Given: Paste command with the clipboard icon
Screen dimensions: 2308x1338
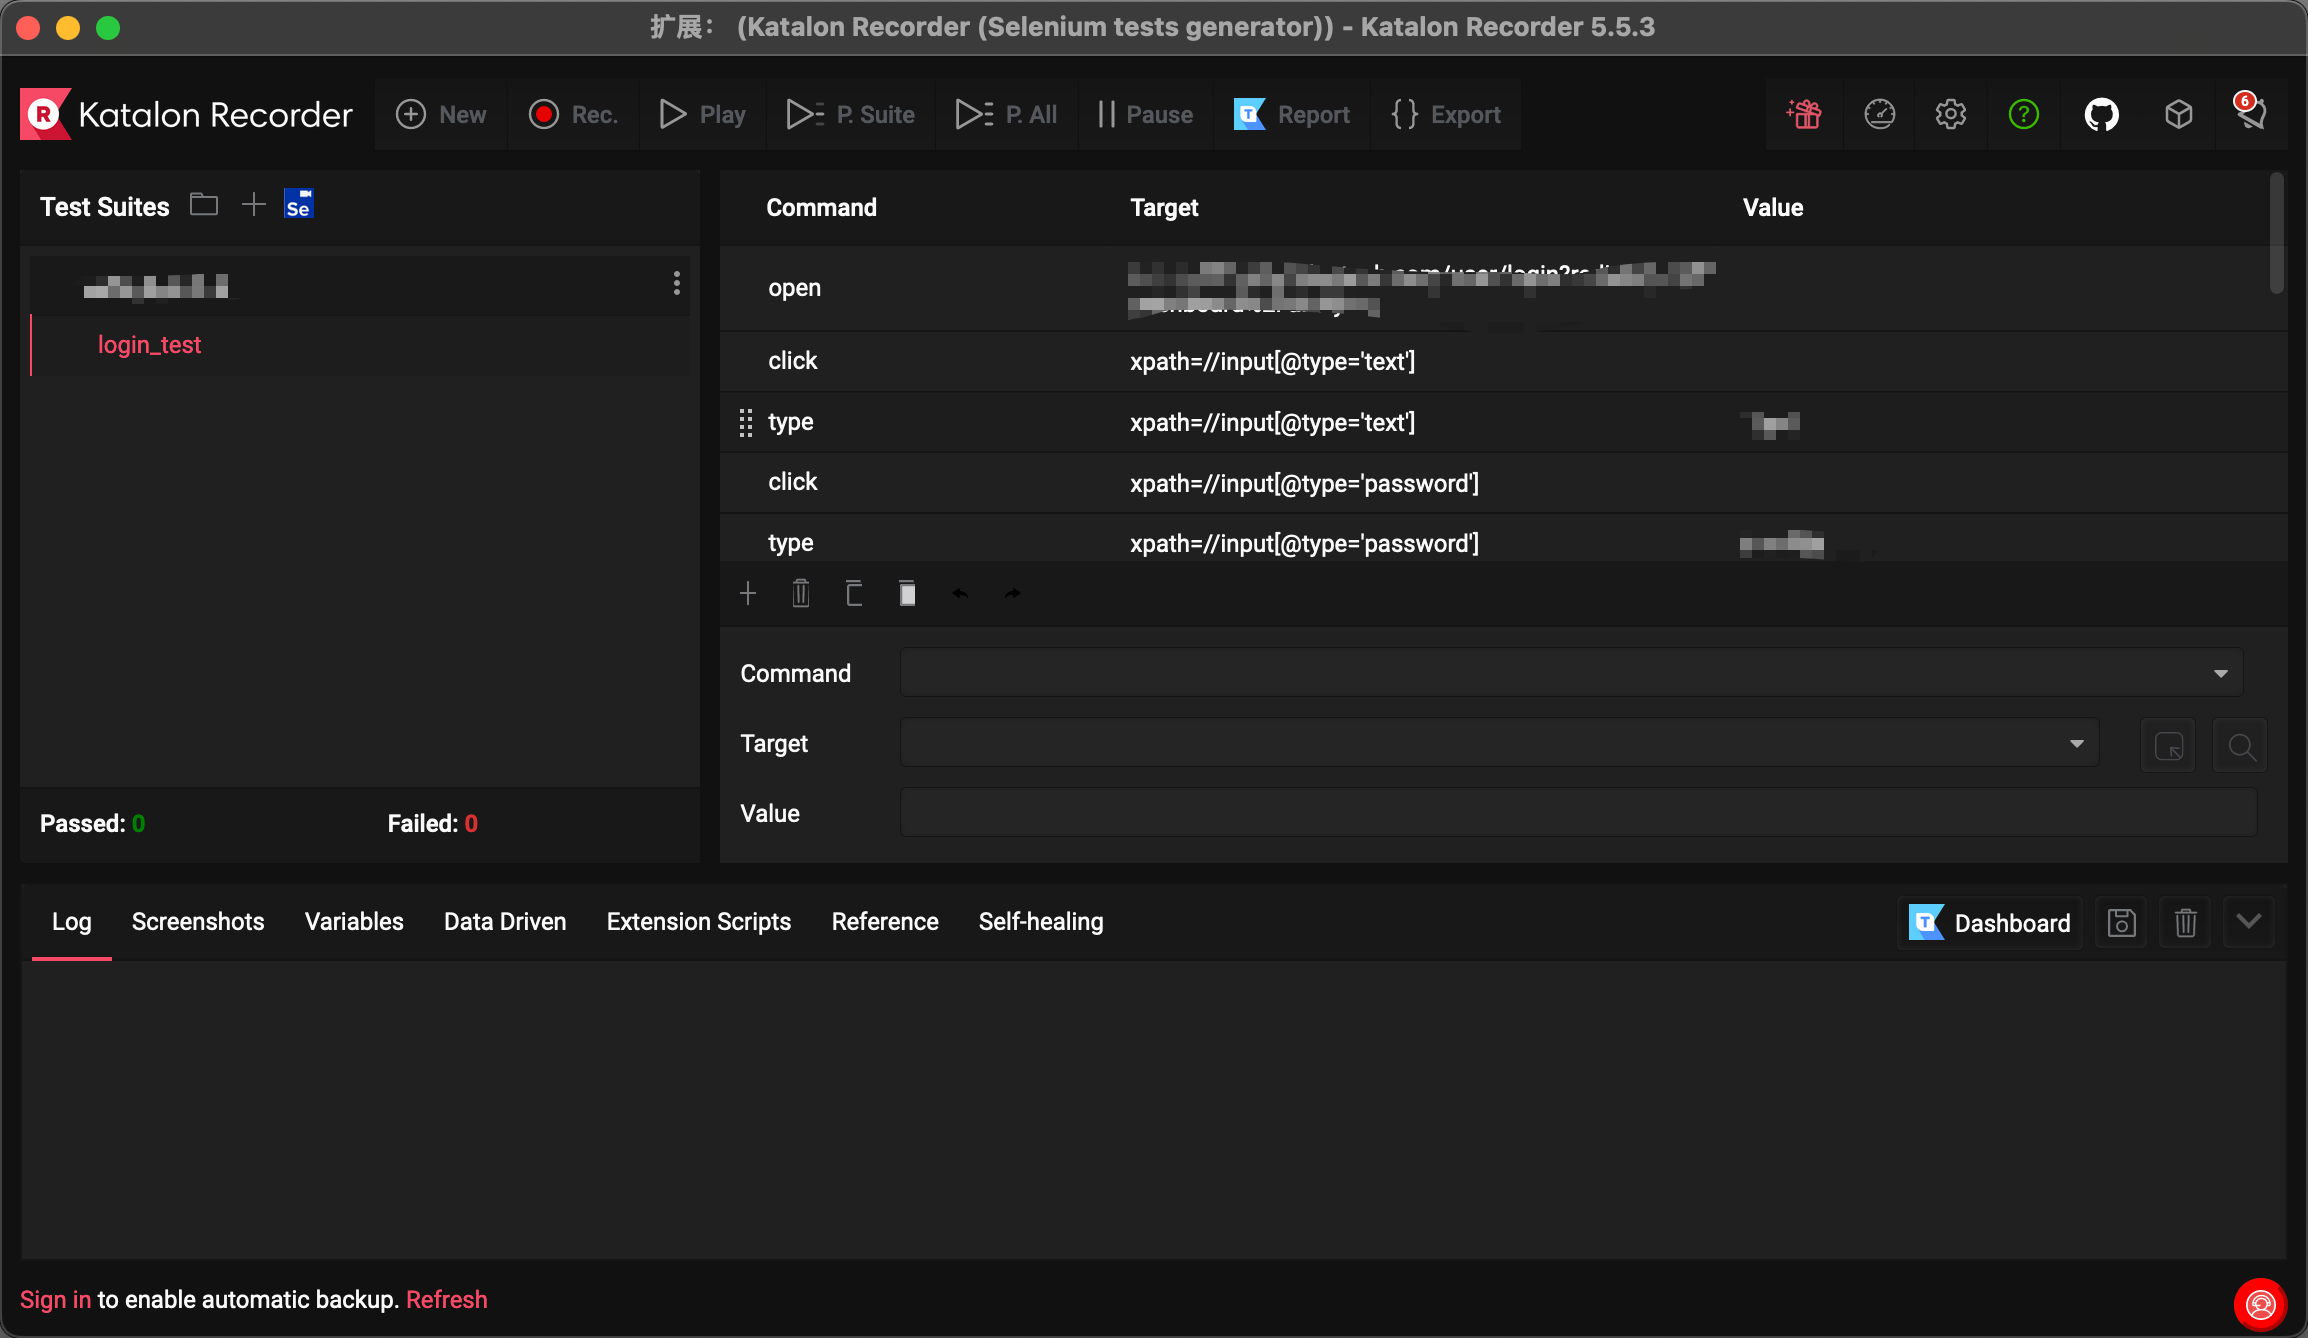Looking at the screenshot, I should [x=907, y=594].
